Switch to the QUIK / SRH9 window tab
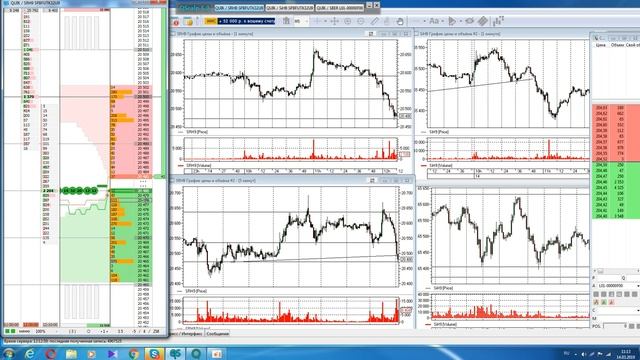This screenshot has width=640, height=360. (x=239, y=8)
